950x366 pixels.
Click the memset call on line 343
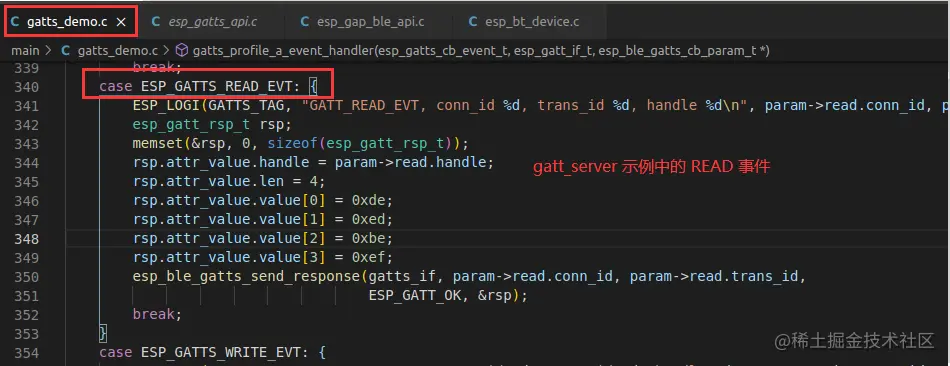(x=301, y=144)
